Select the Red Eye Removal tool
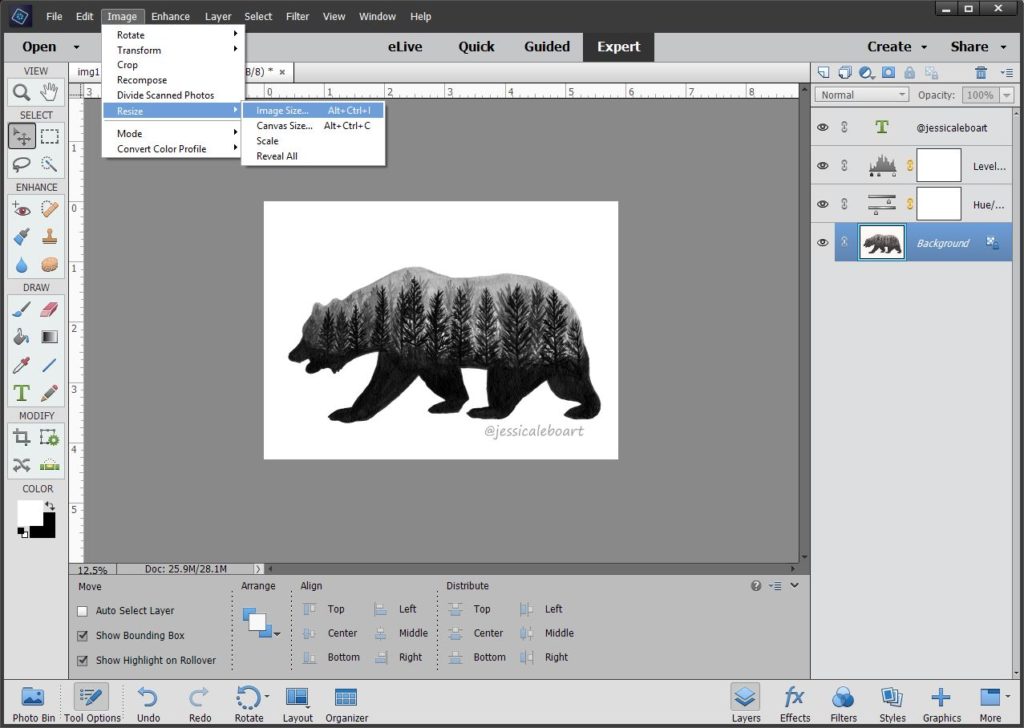This screenshot has width=1024, height=728. pos(22,209)
